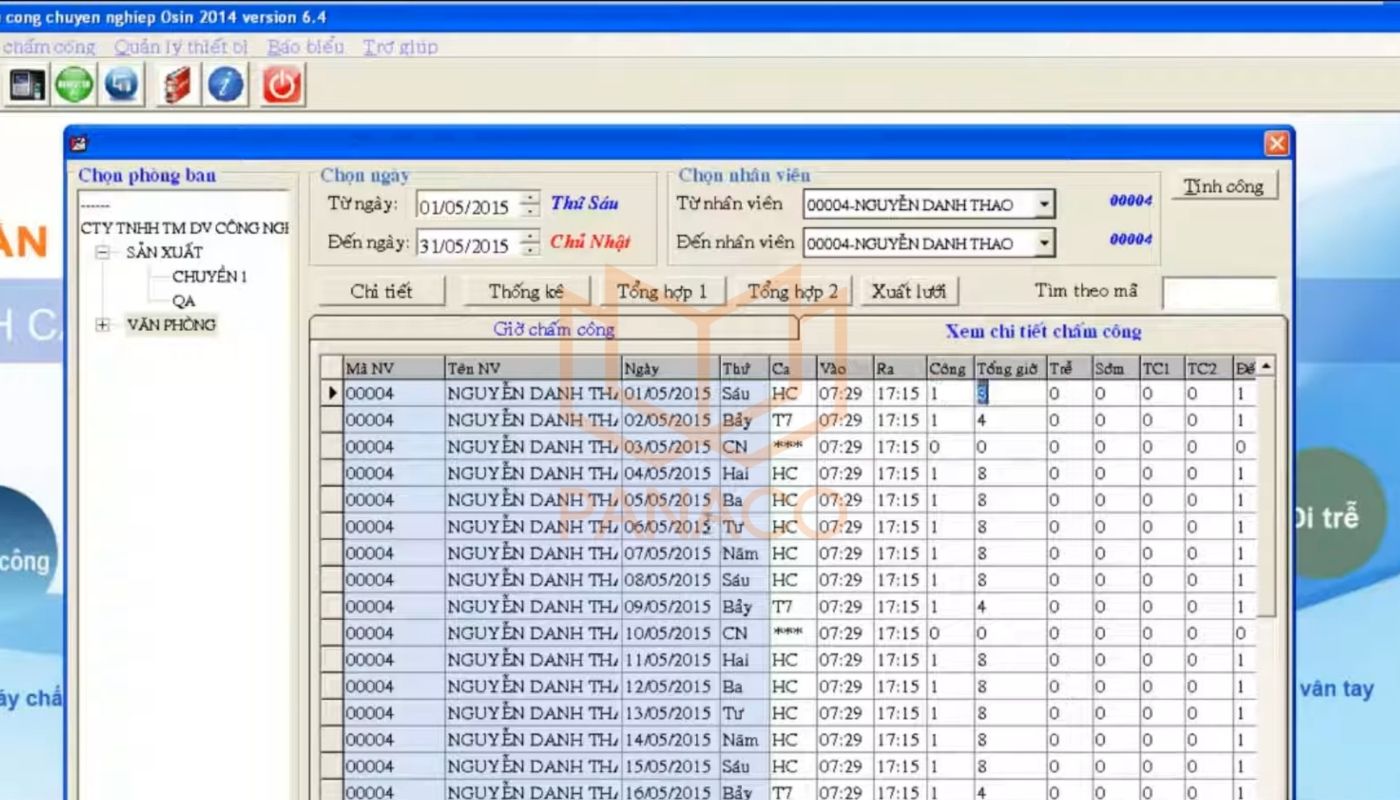1400x800 pixels.
Task: Click the Tính công button
Action: coord(1224,186)
